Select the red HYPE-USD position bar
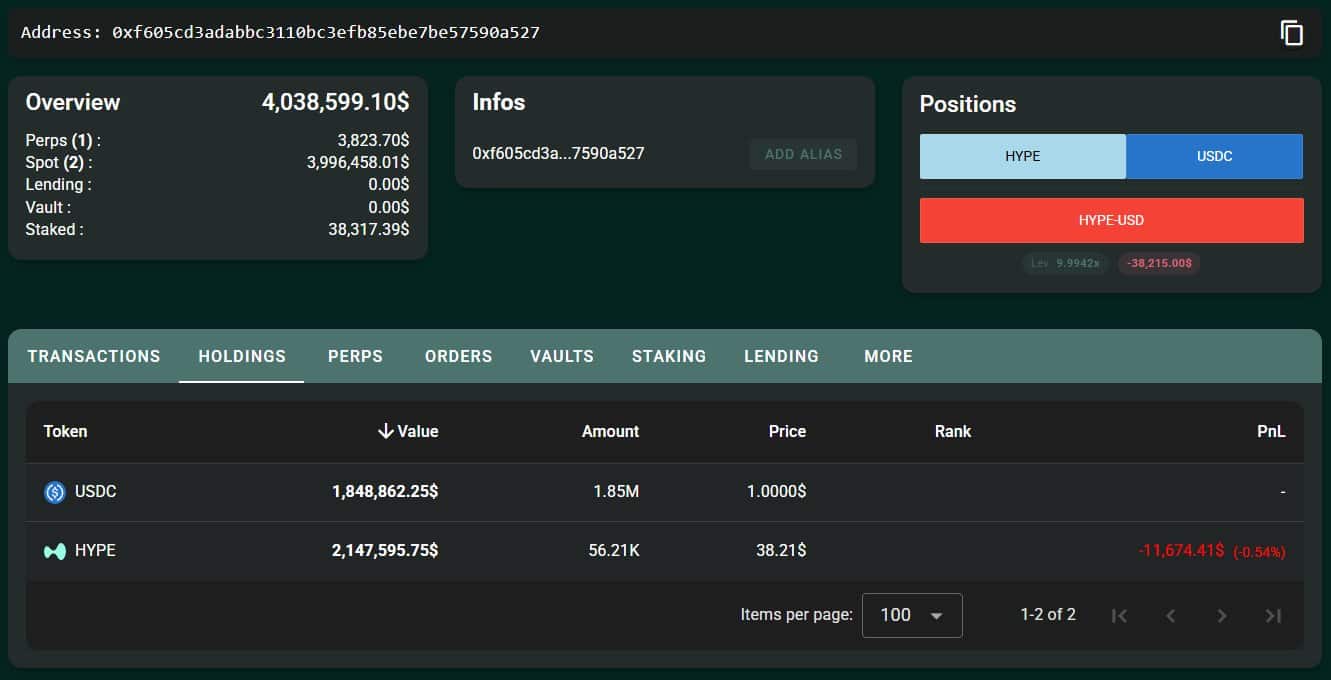The width and height of the screenshot is (1331, 680). click(x=1111, y=220)
